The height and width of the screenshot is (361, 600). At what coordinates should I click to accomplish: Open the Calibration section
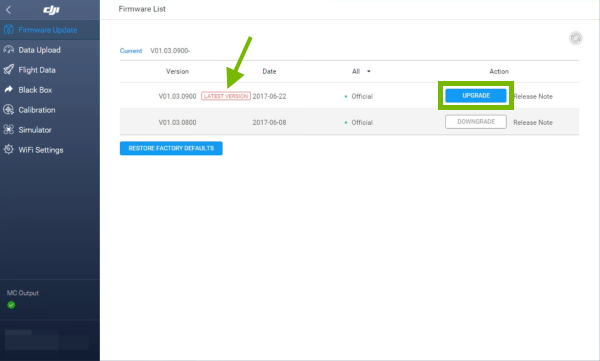pyautogui.click(x=50, y=109)
